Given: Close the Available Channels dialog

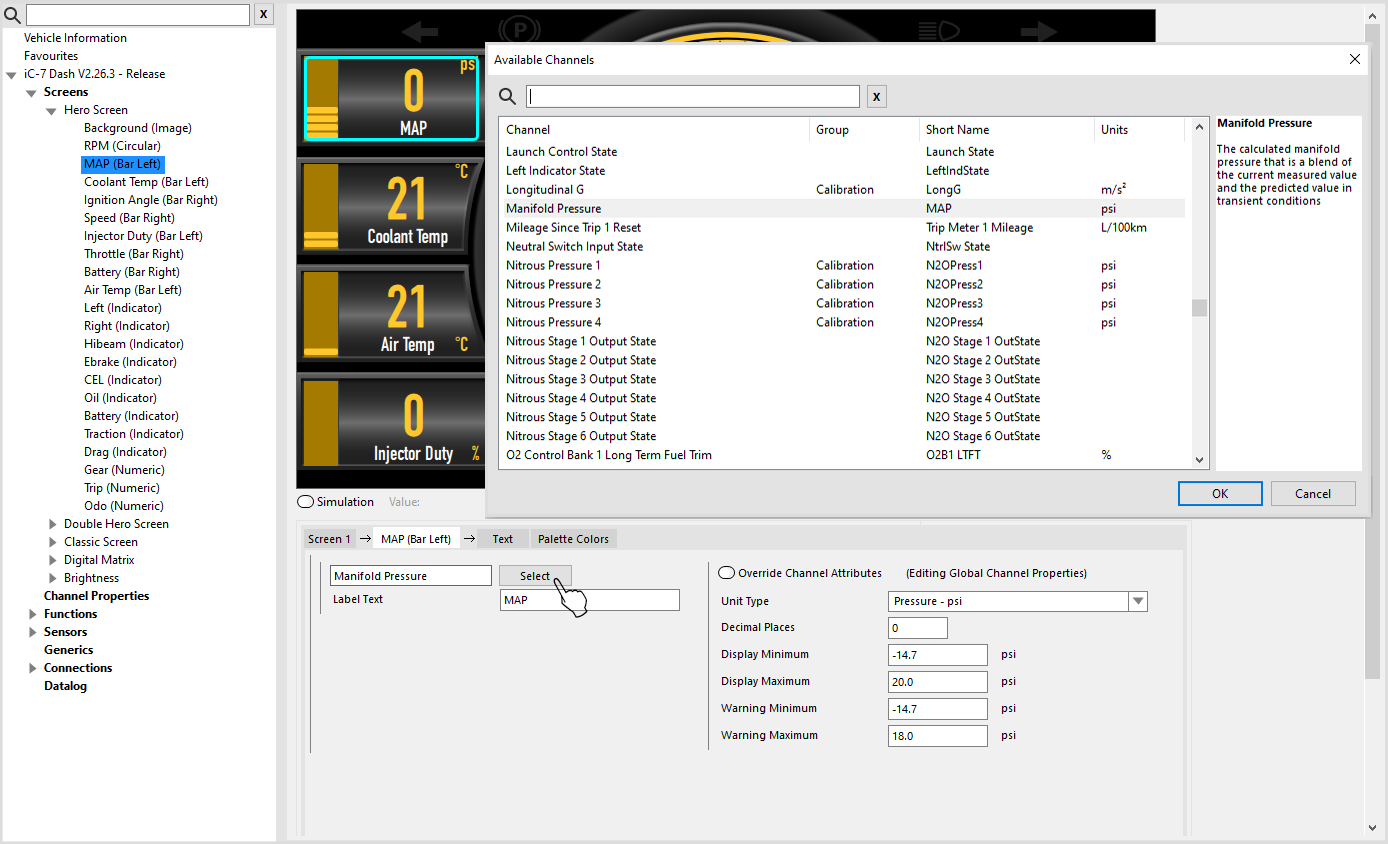Looking at the screenshot, I should point(1355,59).
